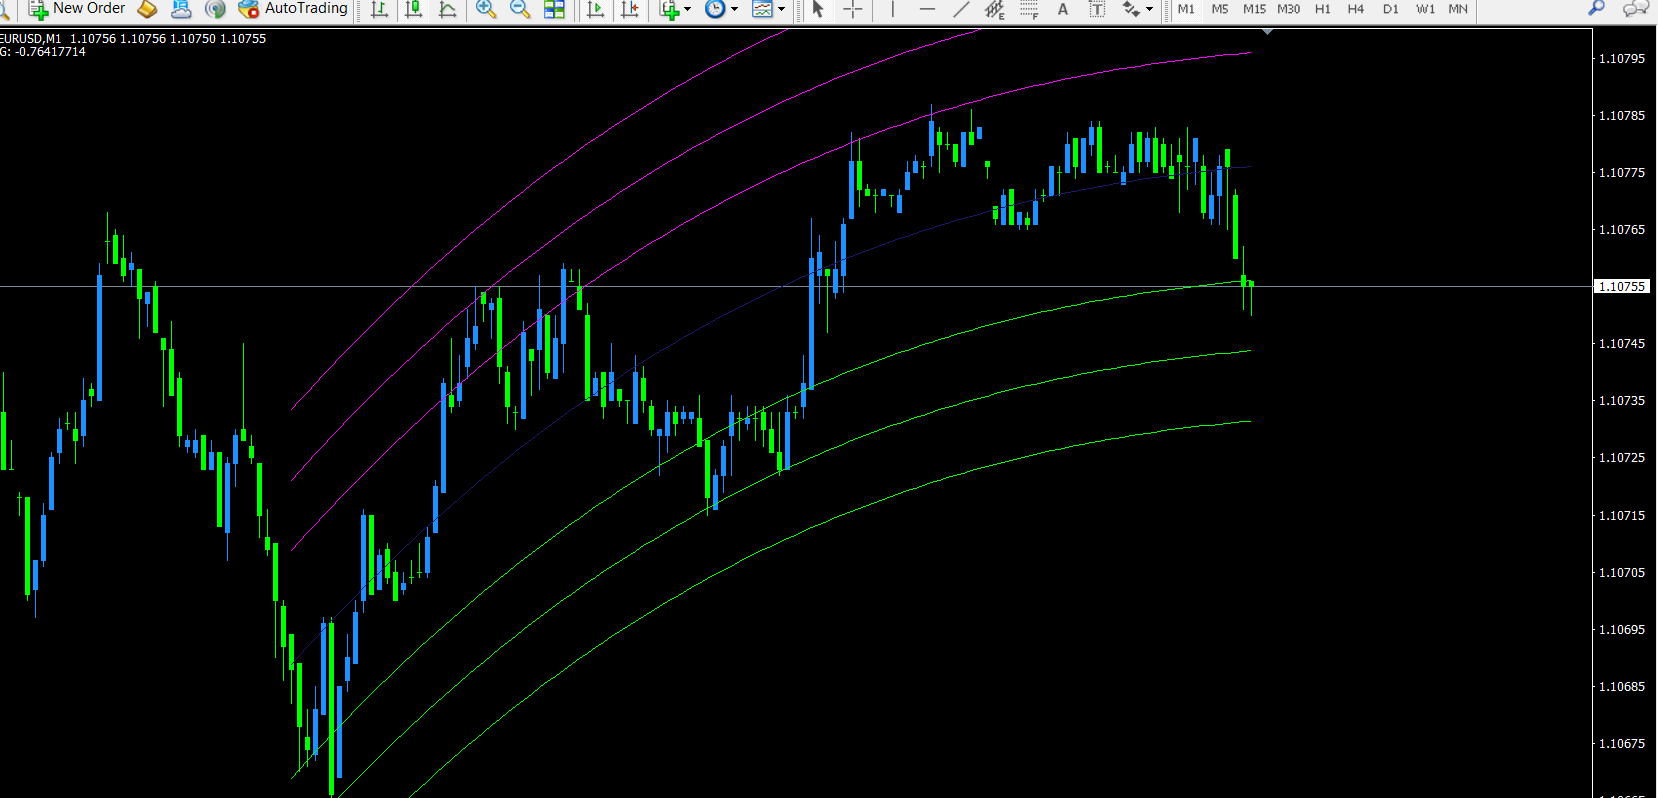
Task: Toggle chart auto scroll
Action: 596,9
